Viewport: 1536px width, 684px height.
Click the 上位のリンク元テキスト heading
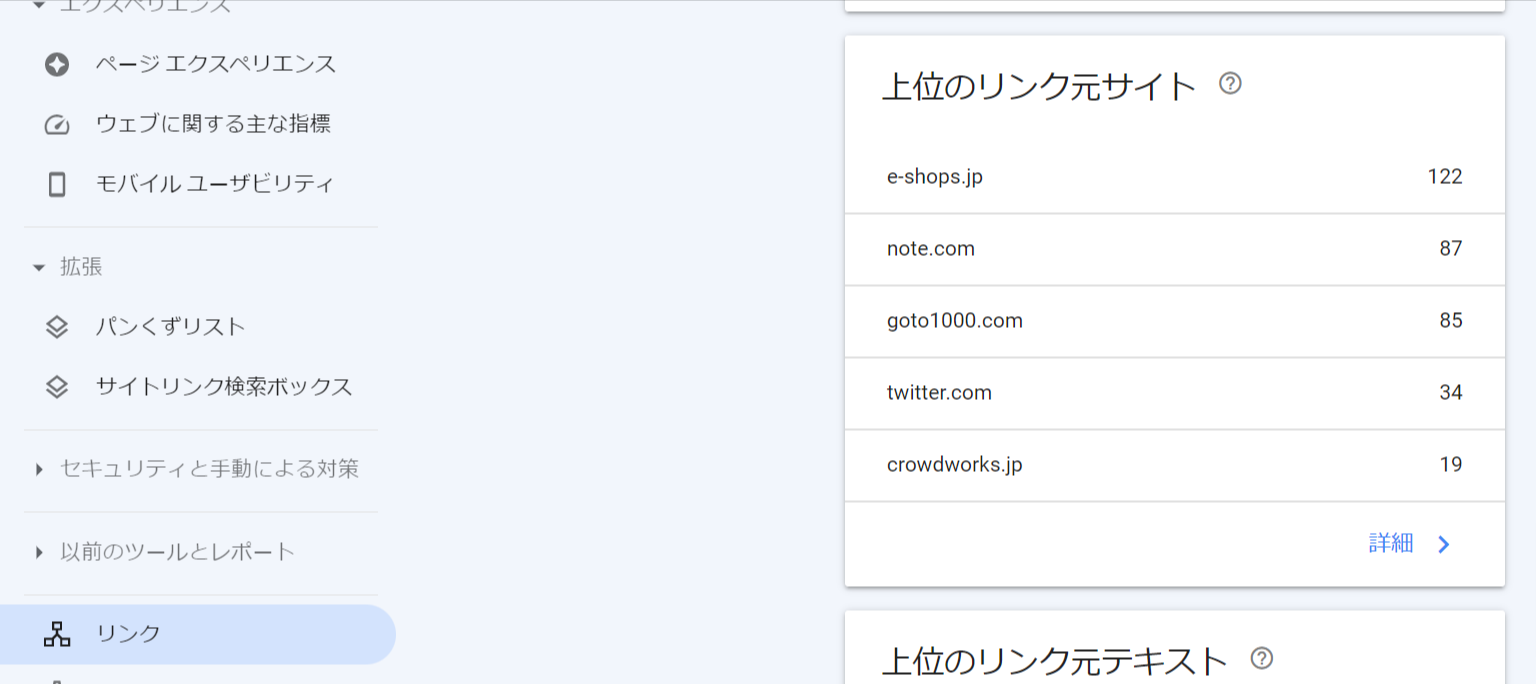tap(1055, 661)
